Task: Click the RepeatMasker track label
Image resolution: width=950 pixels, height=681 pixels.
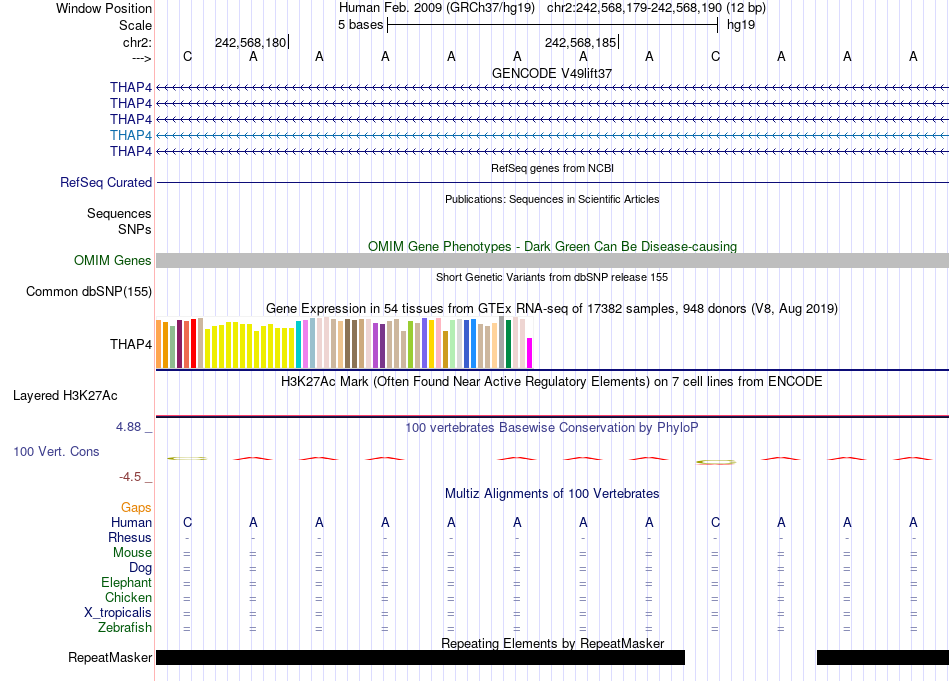Action: pos(110,657)
